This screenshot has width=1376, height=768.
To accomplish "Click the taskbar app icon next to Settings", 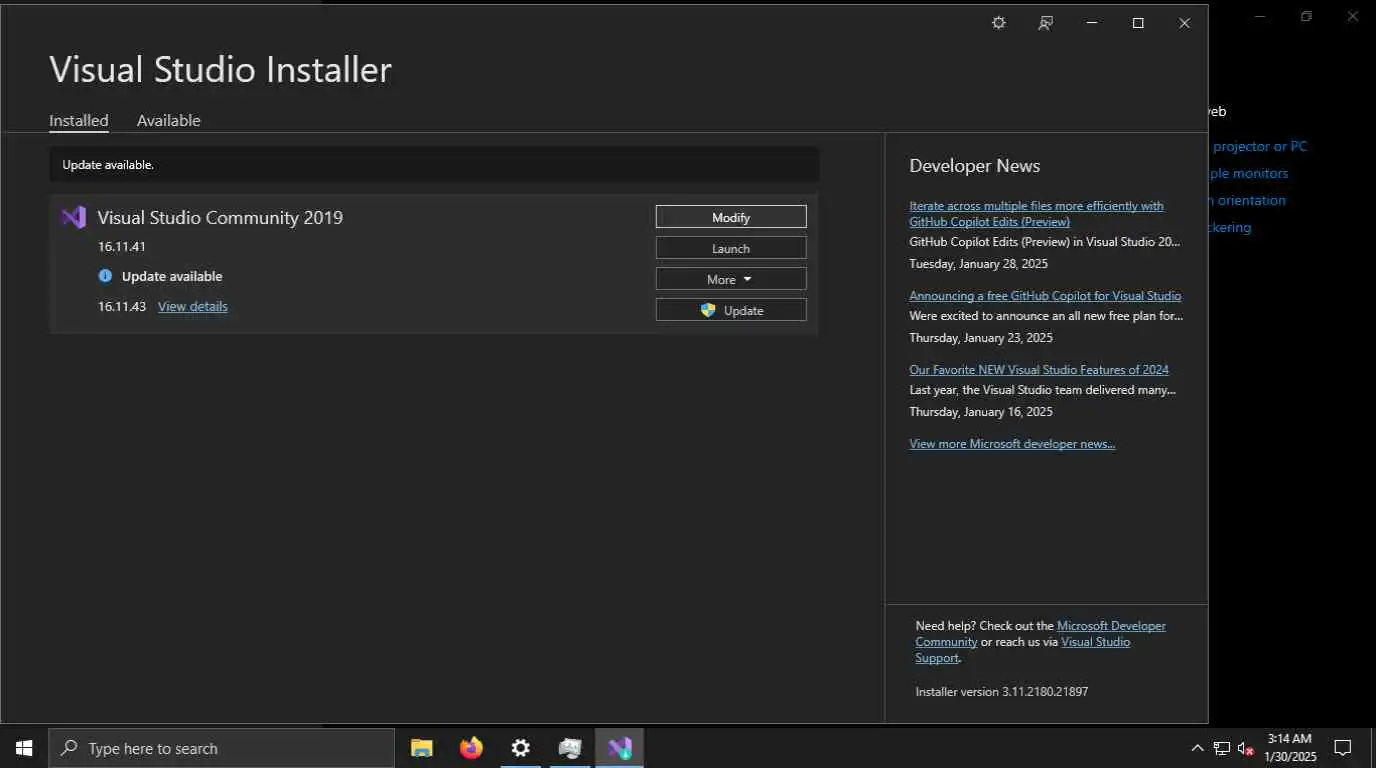I will click(x=570, y=748).
